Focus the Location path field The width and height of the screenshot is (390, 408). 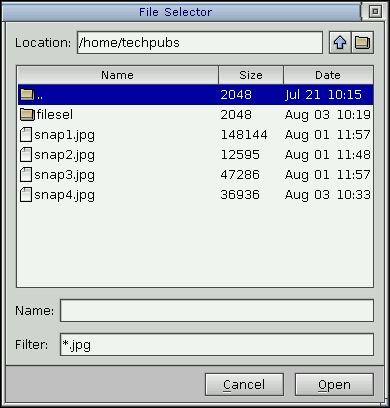(200, 43)
